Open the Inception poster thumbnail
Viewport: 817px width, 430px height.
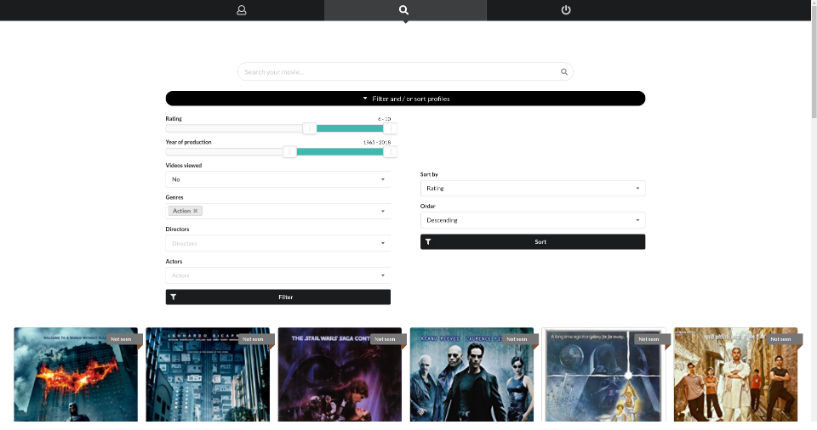(x=208, y=374)
